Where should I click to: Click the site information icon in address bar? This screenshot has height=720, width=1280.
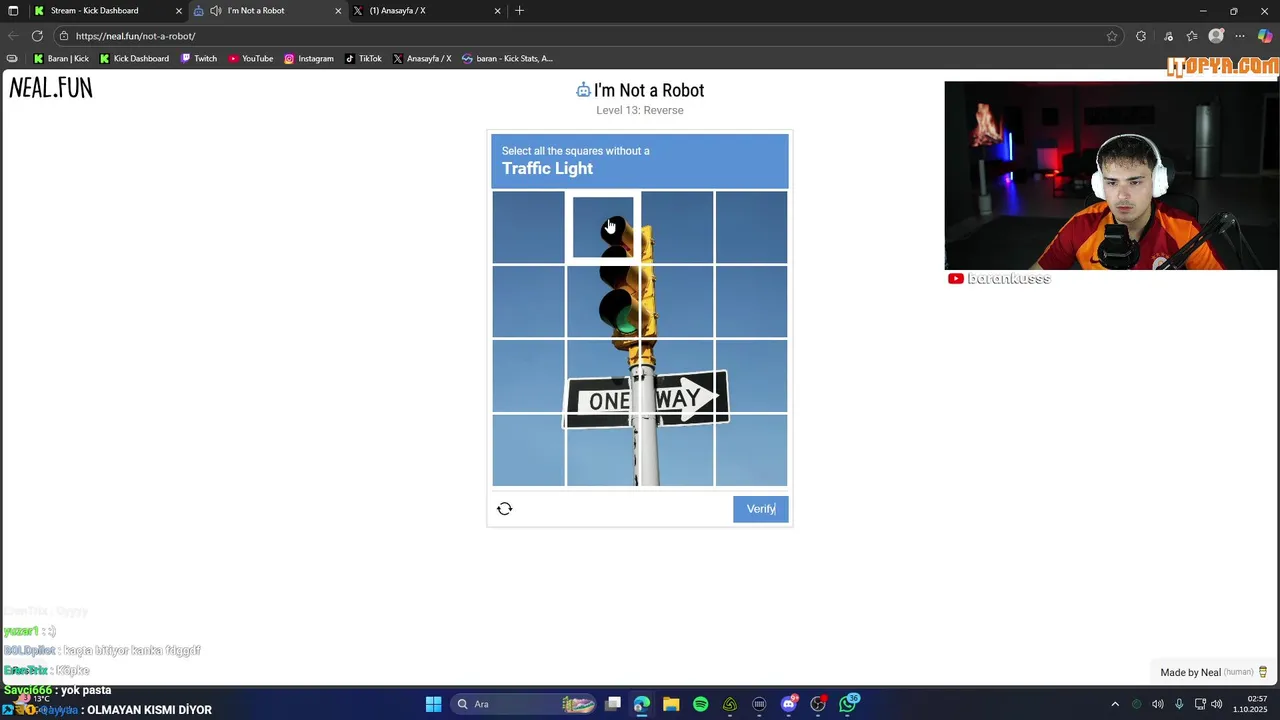click(x=64, y=36)
